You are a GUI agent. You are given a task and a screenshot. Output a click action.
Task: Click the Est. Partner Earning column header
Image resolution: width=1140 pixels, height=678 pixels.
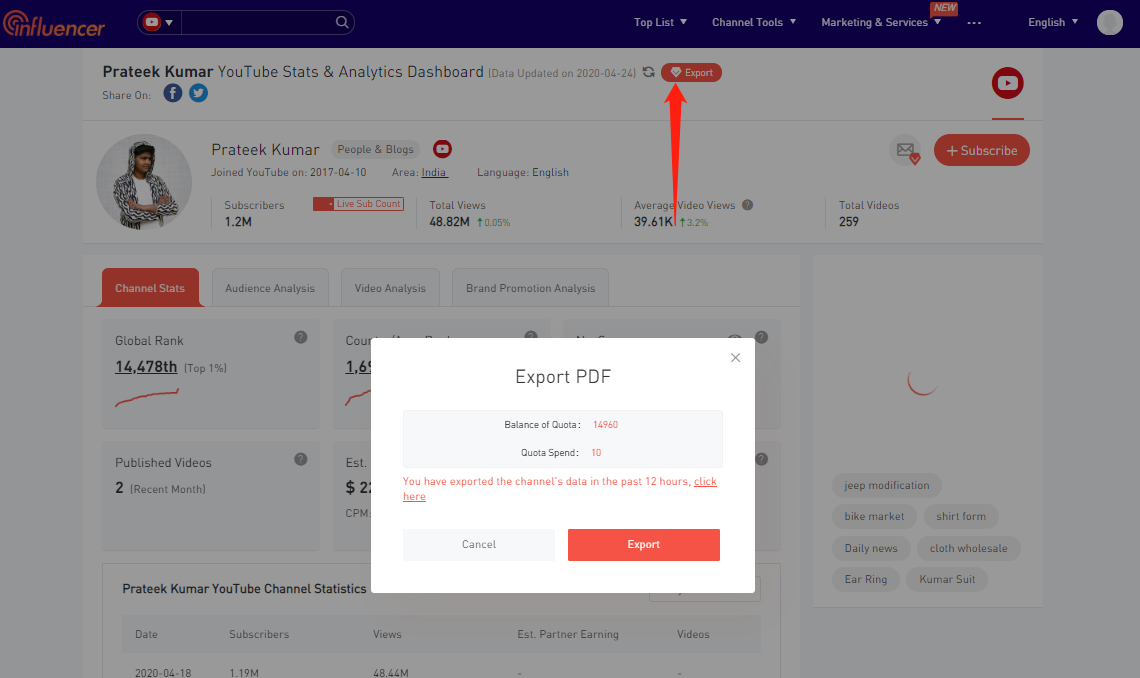click(x=568, y=634)
